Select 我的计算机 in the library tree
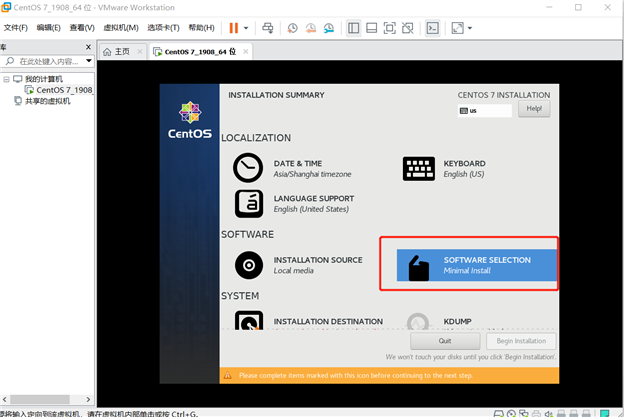 pyautogui.click(x=44, y=79)
